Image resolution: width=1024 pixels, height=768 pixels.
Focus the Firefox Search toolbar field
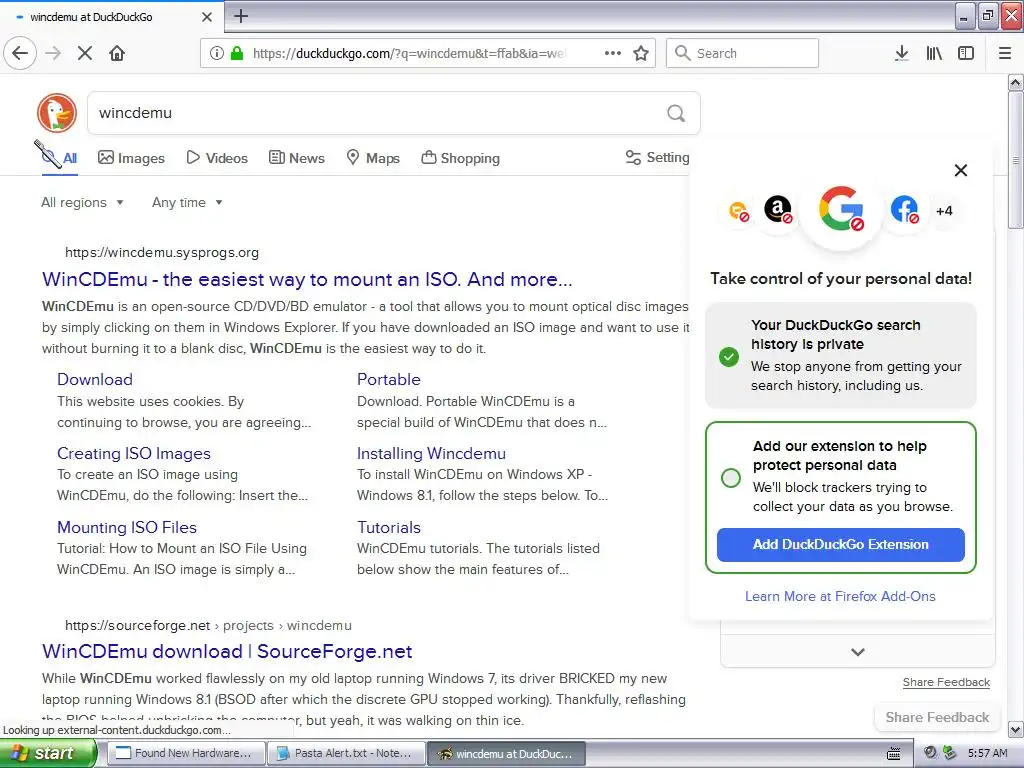[x=742, y=54]
